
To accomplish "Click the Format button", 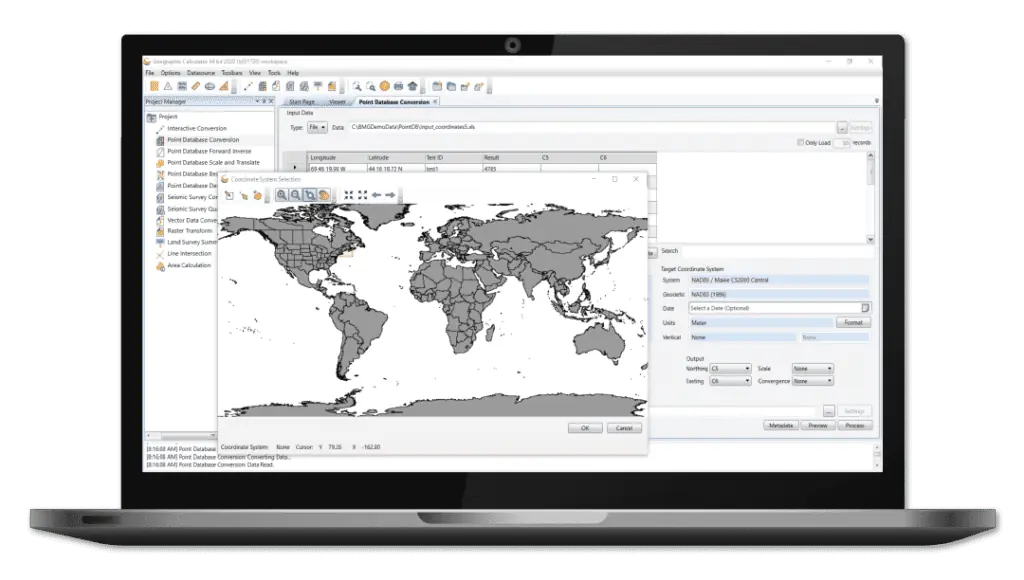I will (853, 323).
